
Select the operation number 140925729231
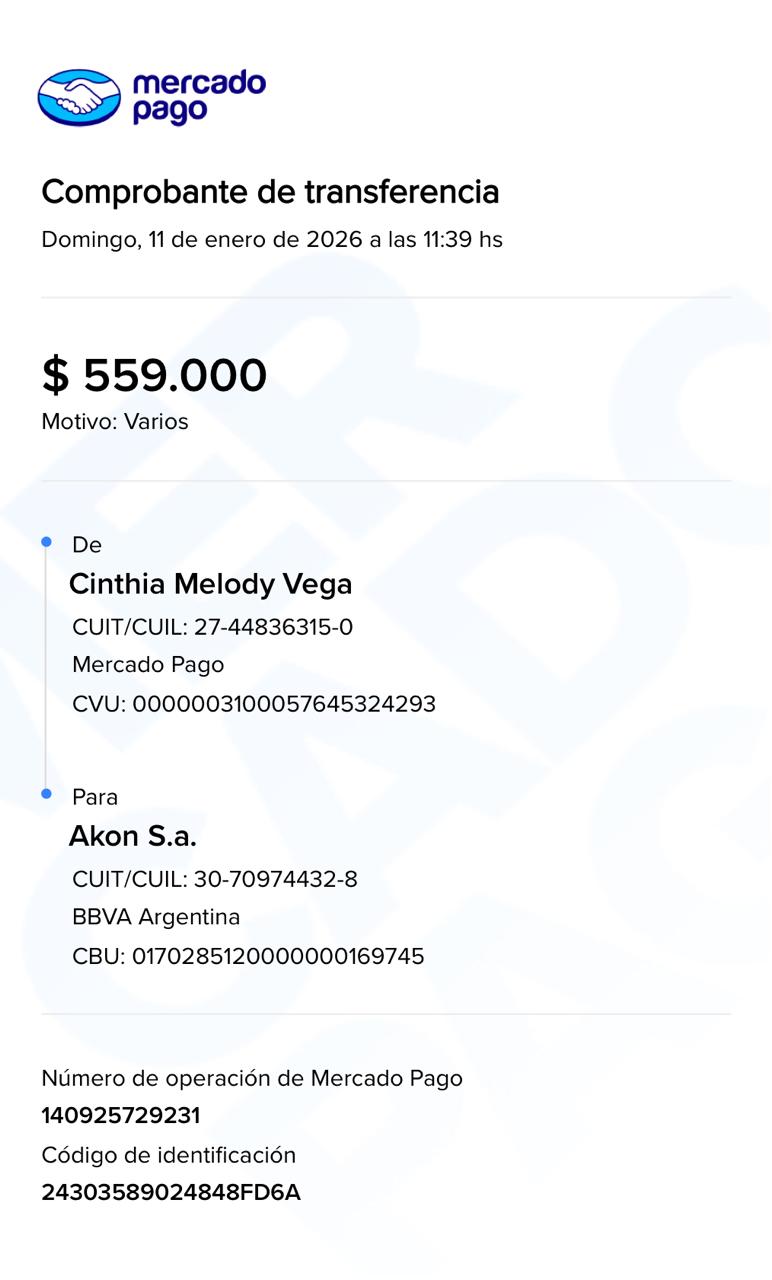tap(121, 1116)
